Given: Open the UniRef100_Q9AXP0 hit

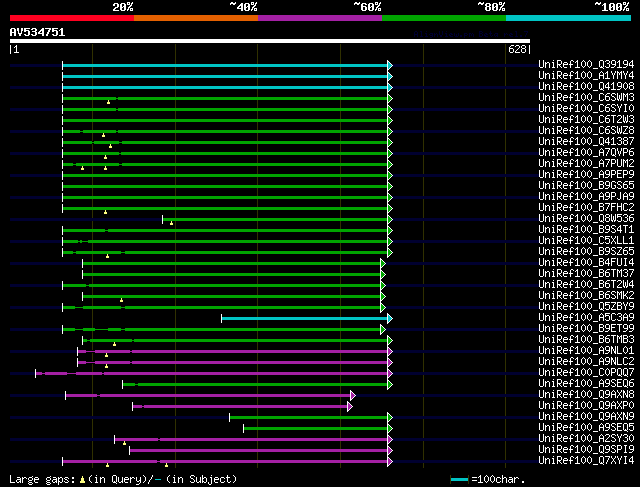Looking at the screenshot, I should click(586, 406).
